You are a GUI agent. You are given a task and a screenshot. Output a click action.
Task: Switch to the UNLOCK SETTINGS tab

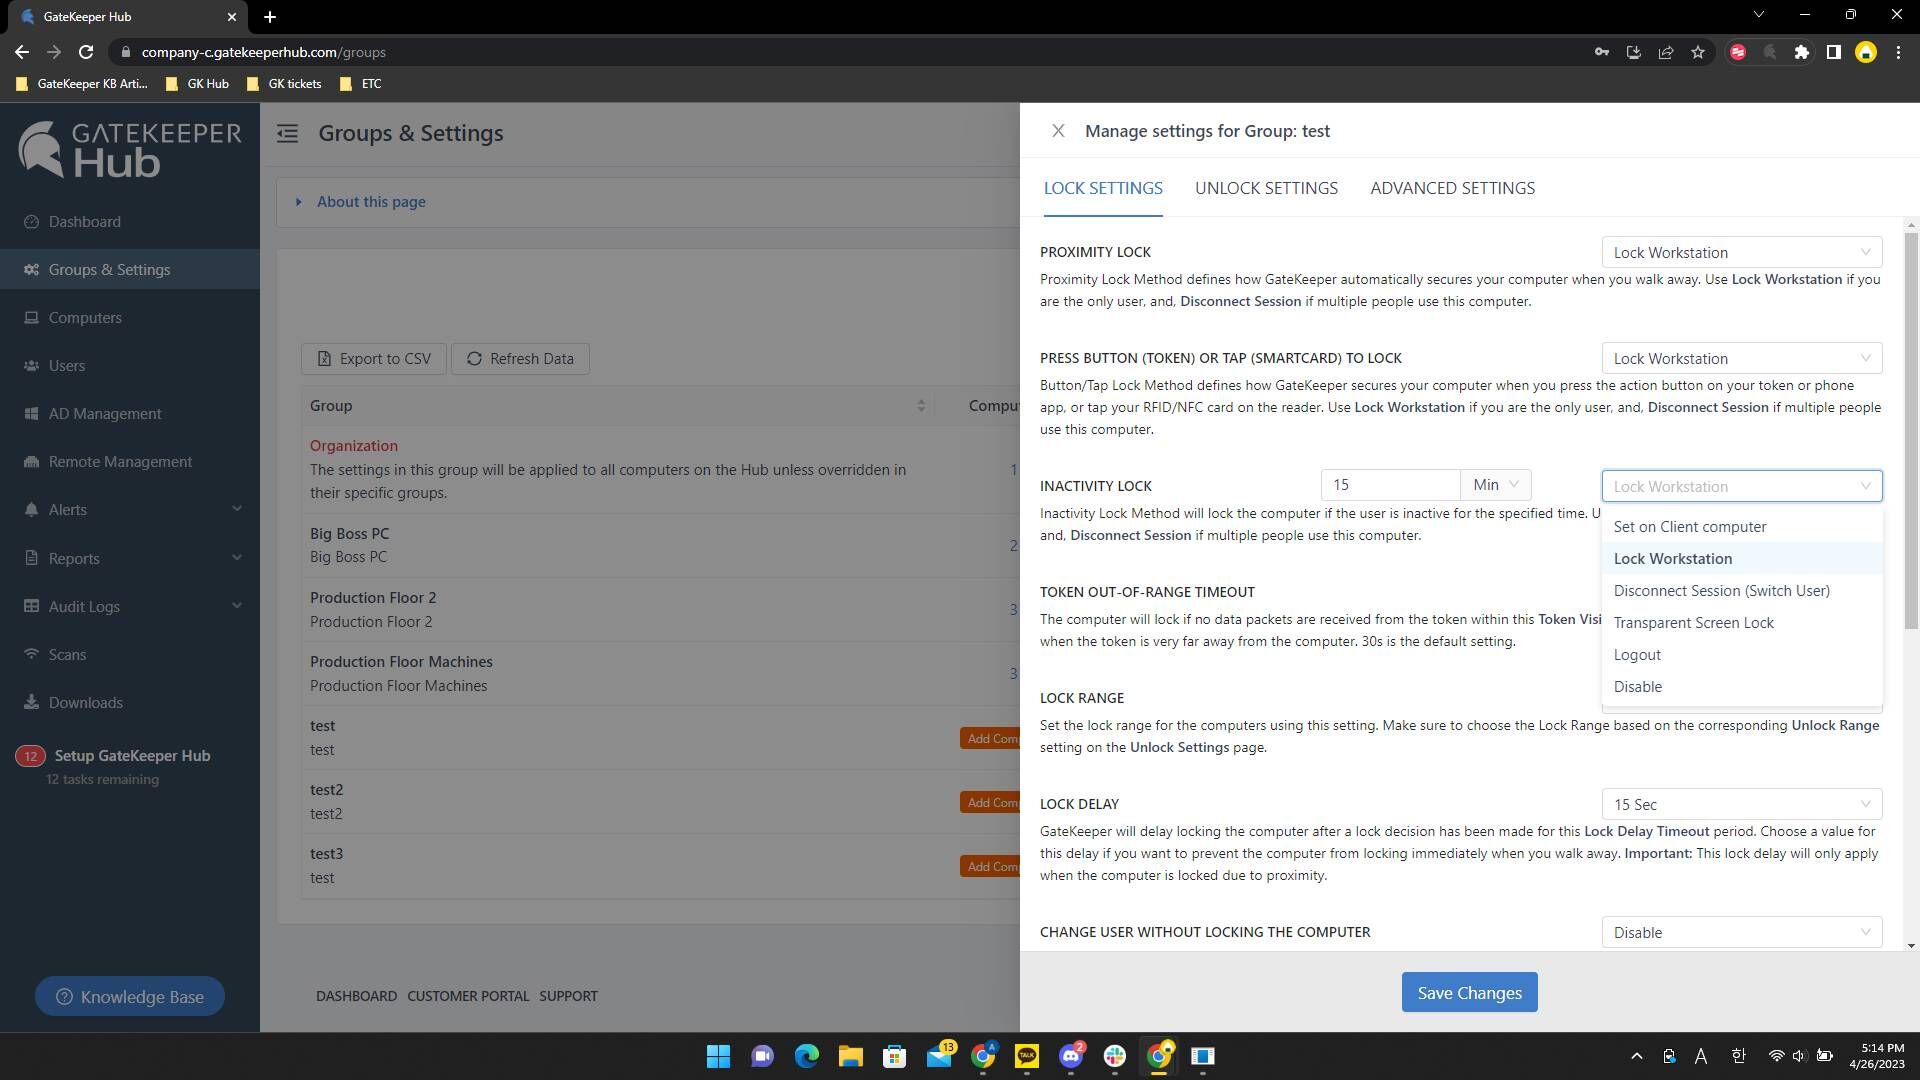pyautogui.click(x=1266, y=188)
